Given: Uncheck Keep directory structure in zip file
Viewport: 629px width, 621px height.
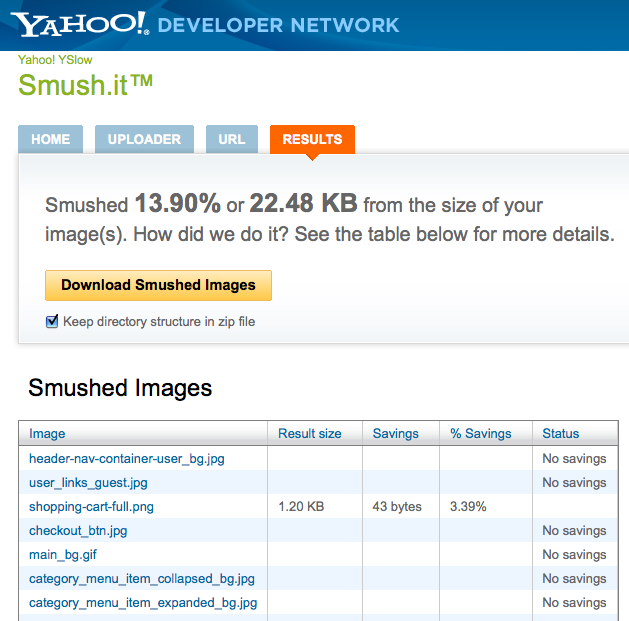Looking at the screenshot, I should [x=52, y=321].
